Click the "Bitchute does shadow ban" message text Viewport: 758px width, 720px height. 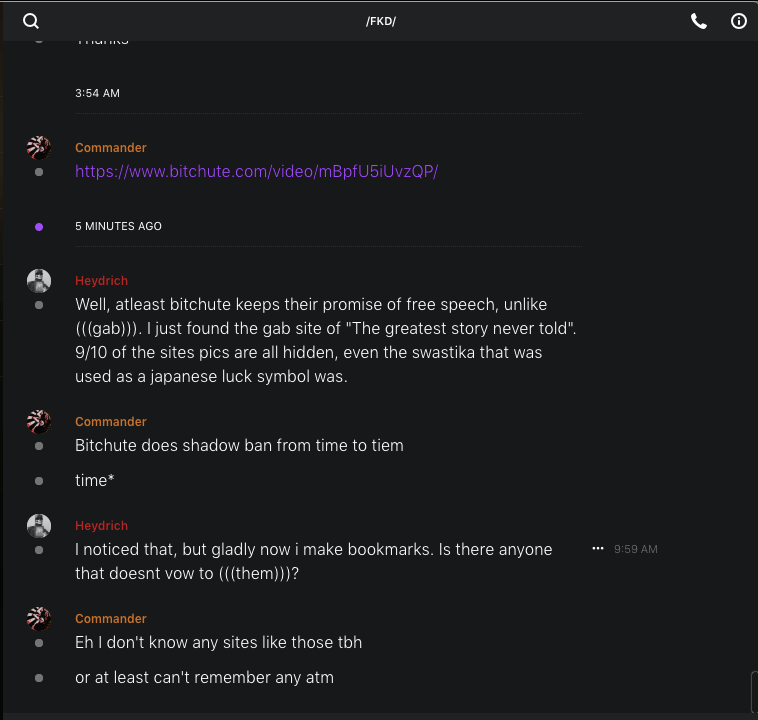pos(239,445)
